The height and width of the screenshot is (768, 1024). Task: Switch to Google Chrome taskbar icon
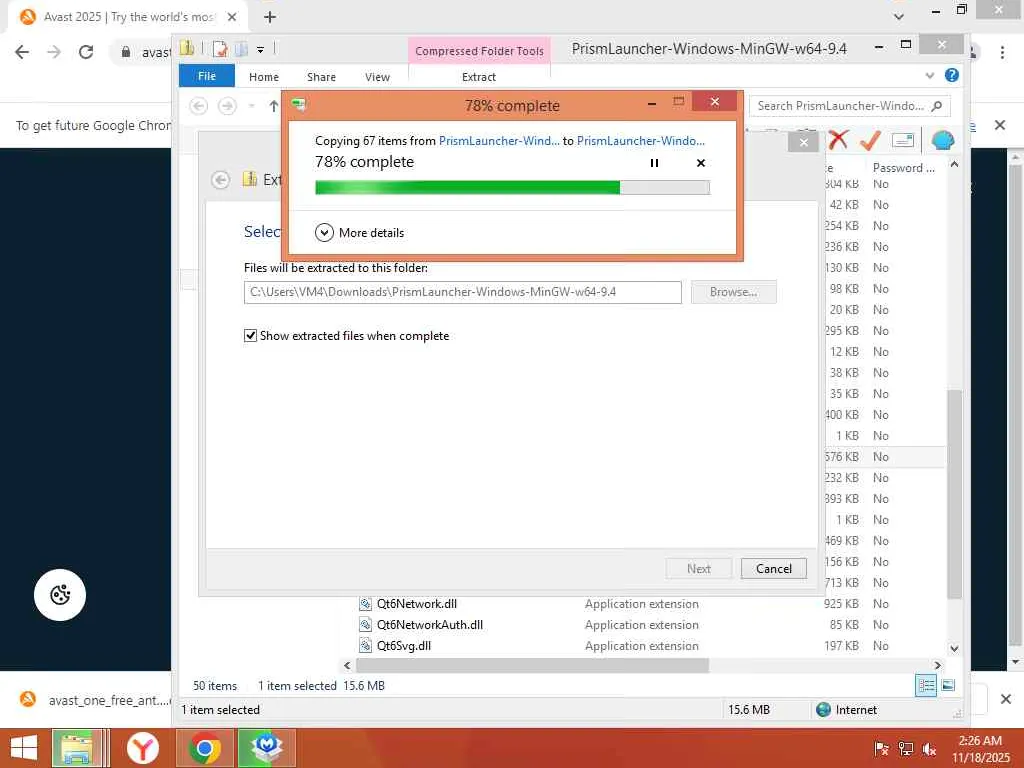204,748
